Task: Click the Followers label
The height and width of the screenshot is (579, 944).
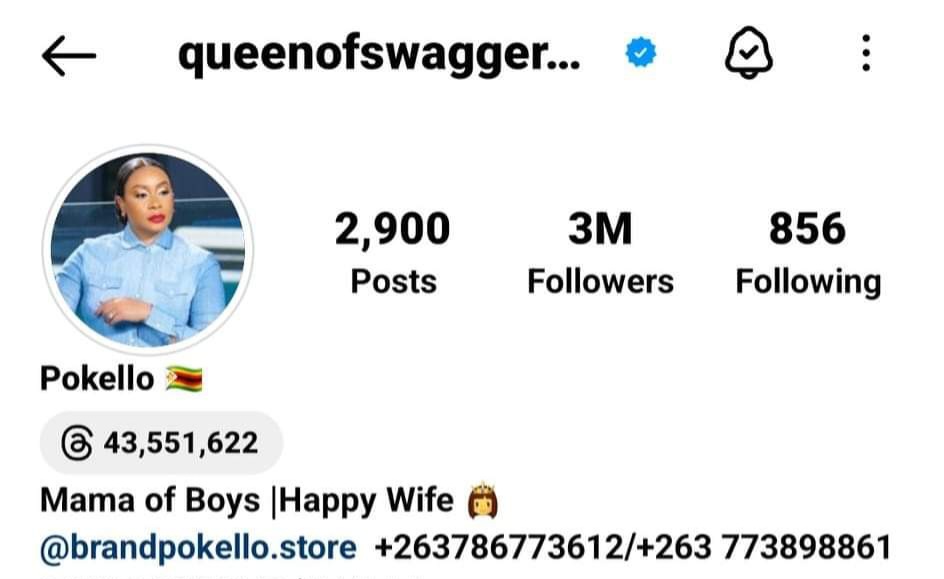Action: pyautogui.click(x=600, y=282)
